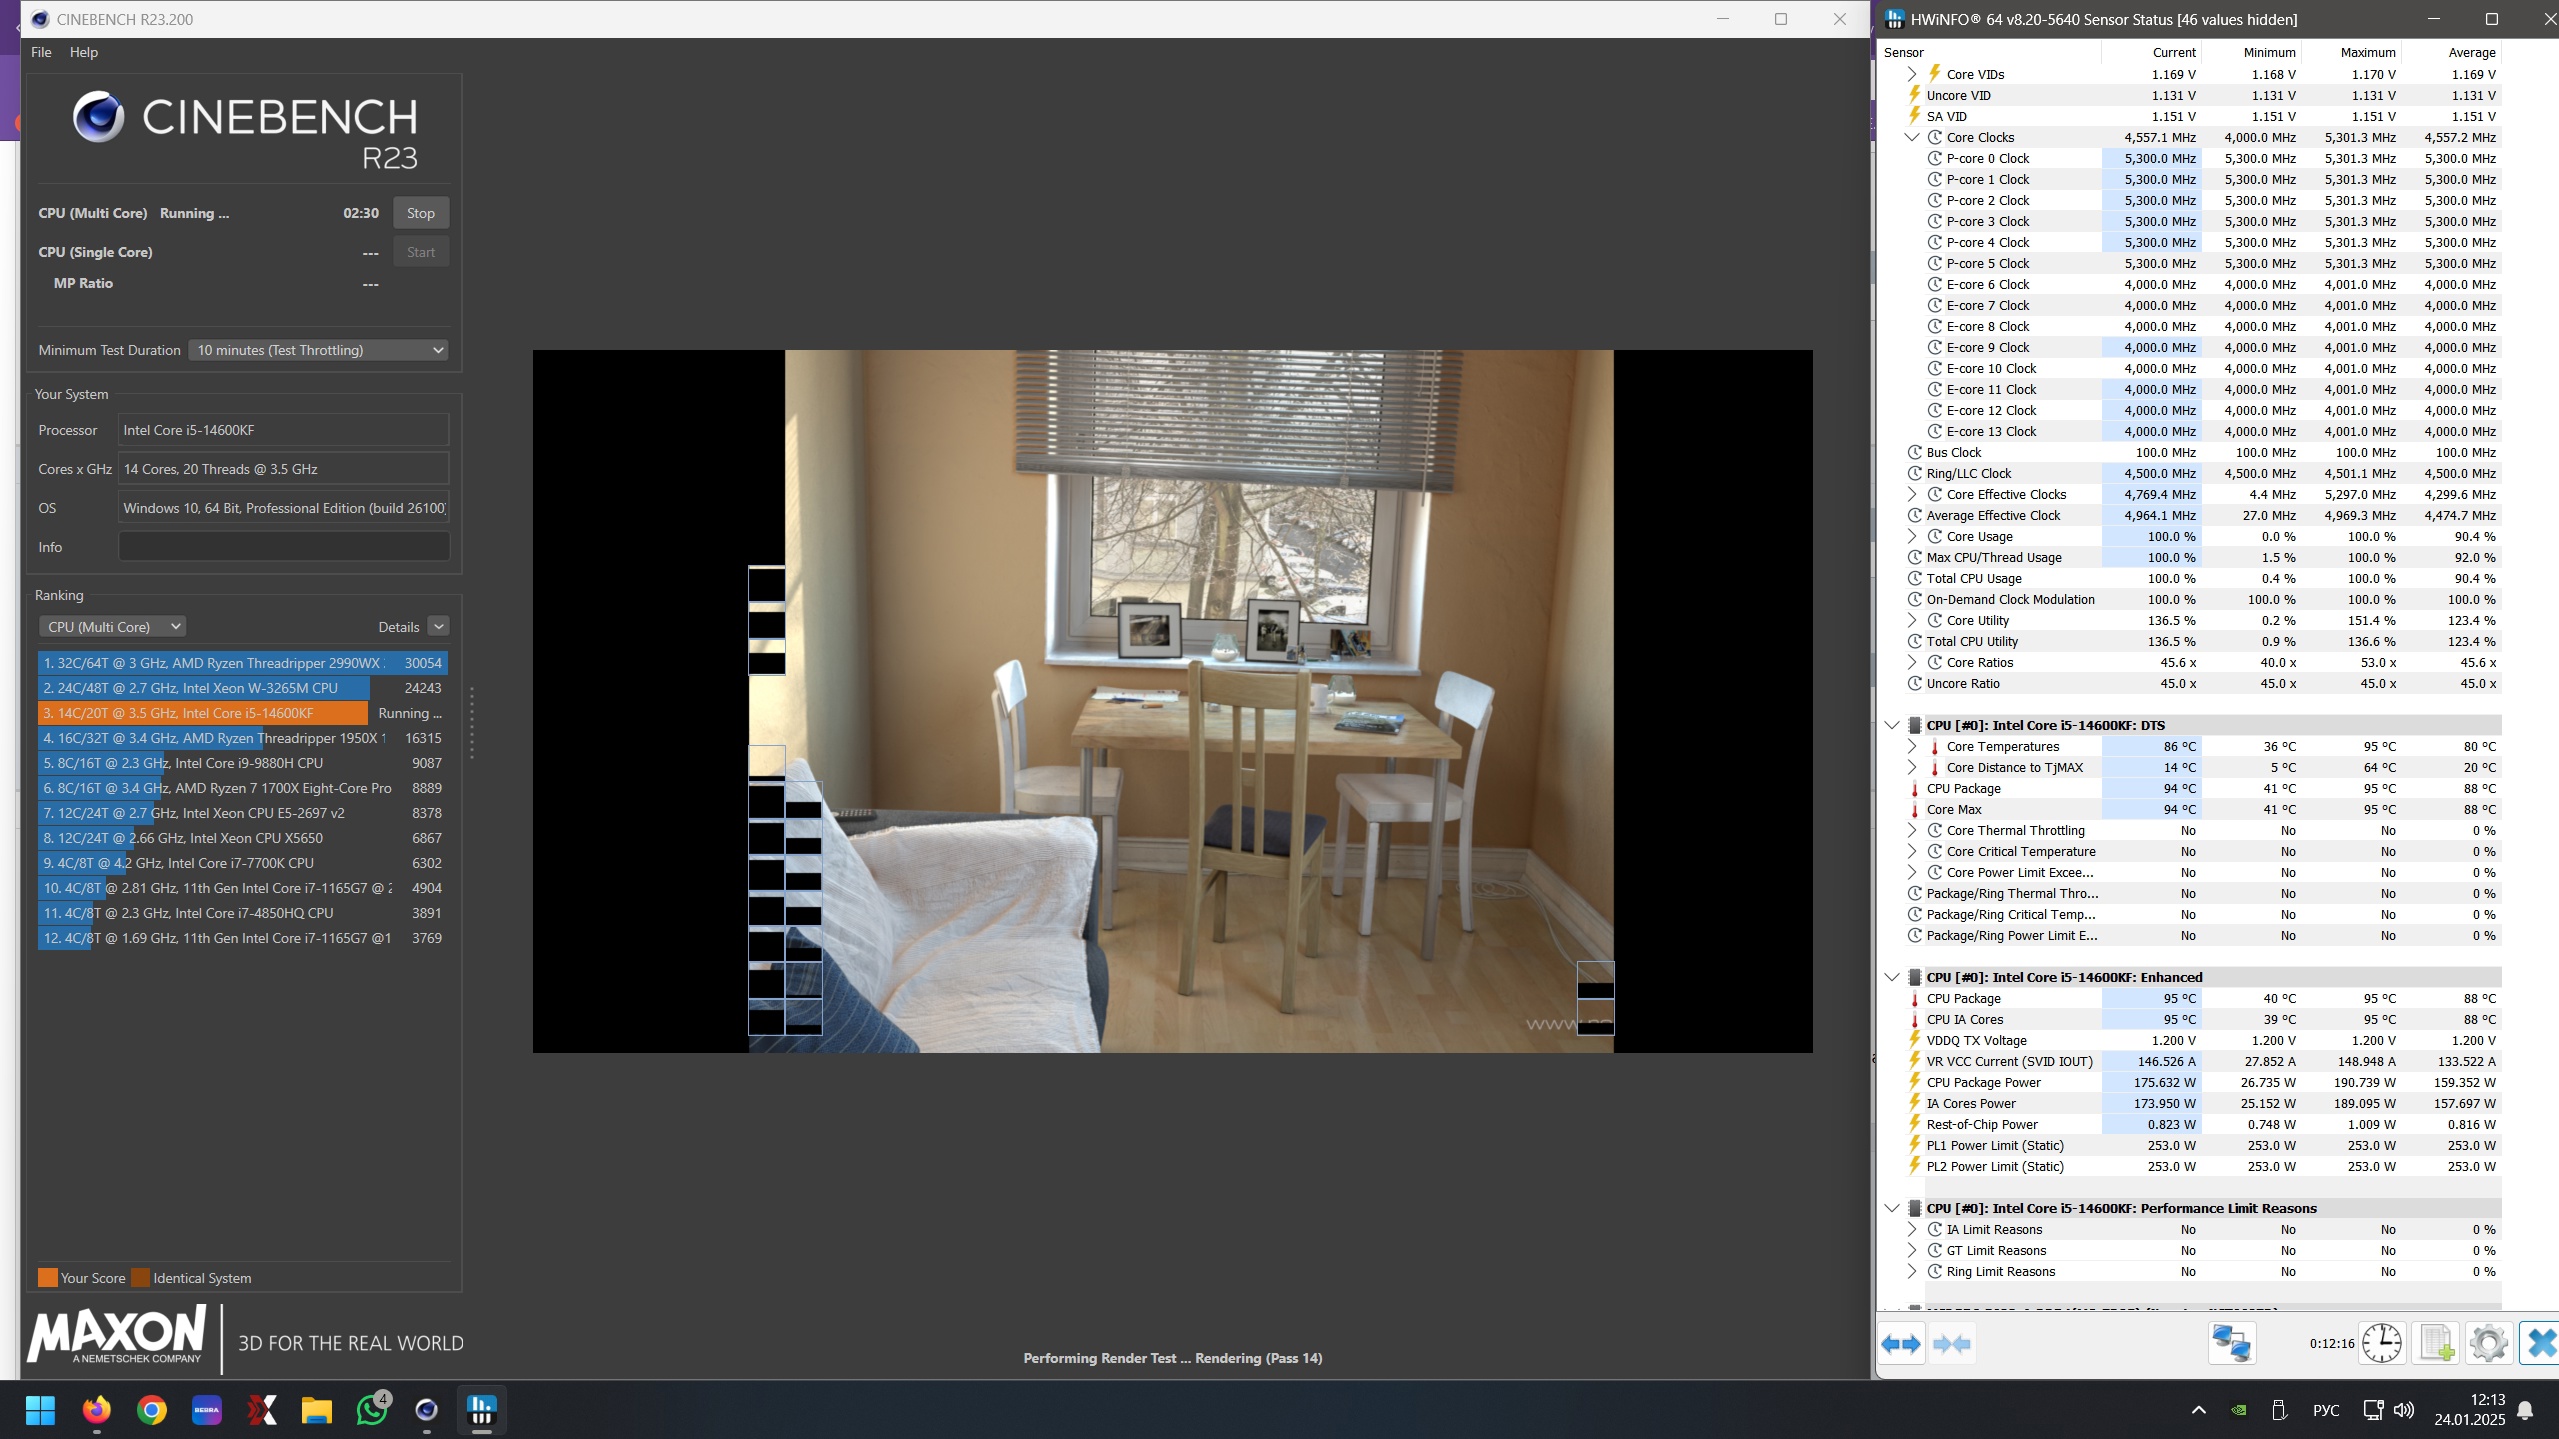The height and width of the screenshot is (1439, 2559).
Task: Close sensors with blue X button
Action: tap(2540, 1344)
